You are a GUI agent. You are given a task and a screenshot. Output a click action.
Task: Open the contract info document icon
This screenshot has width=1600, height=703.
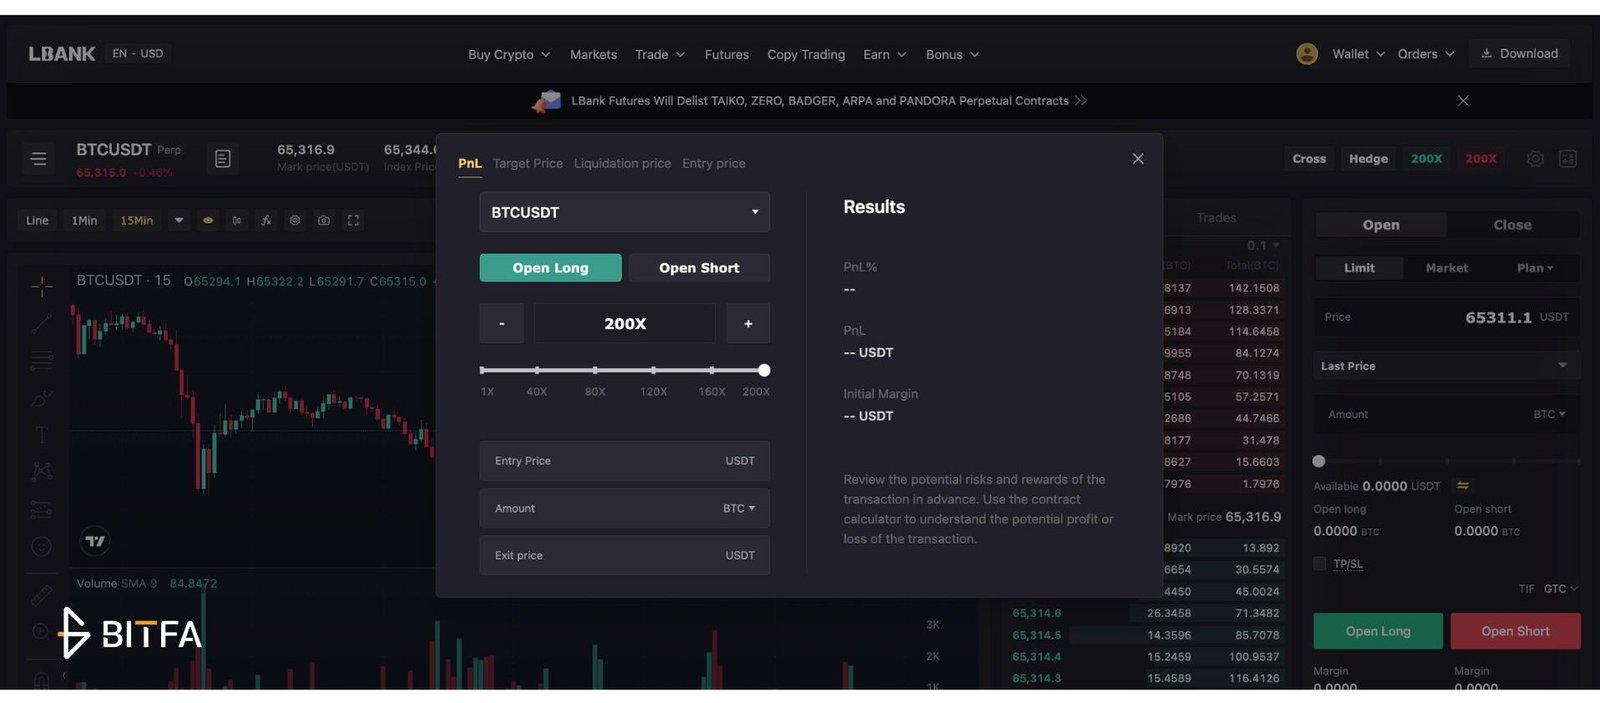point(223,159)
